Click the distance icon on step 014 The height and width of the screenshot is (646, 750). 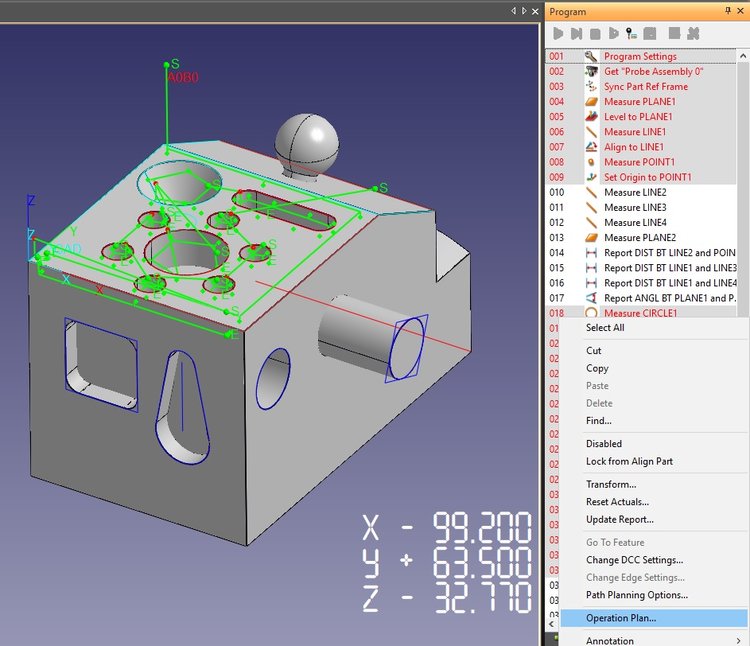(591, 253)
